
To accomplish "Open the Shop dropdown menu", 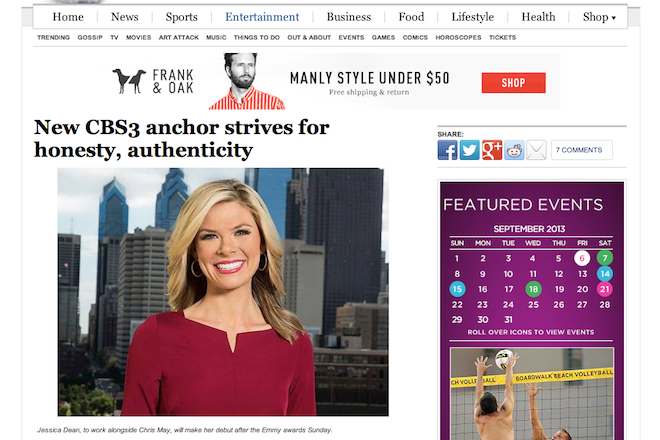I will tap(599, 17).
